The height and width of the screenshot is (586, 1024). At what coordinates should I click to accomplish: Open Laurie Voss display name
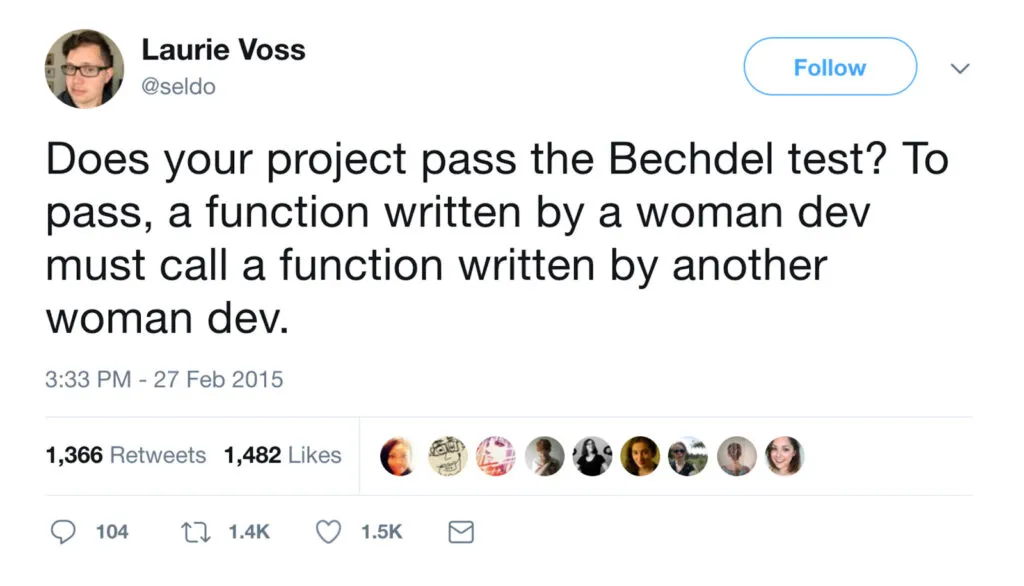point(224,49)
